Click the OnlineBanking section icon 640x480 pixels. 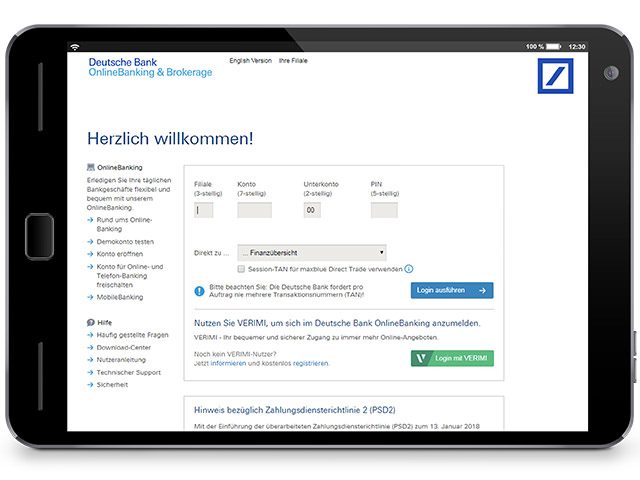[x=91, y=167]
